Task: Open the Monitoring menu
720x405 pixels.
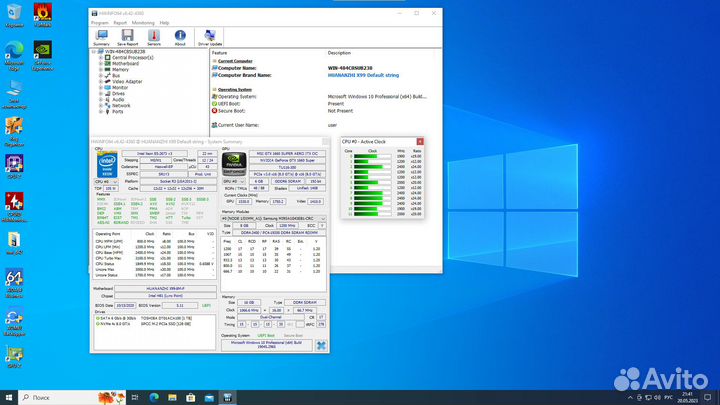Action: (x=142, y=21)
